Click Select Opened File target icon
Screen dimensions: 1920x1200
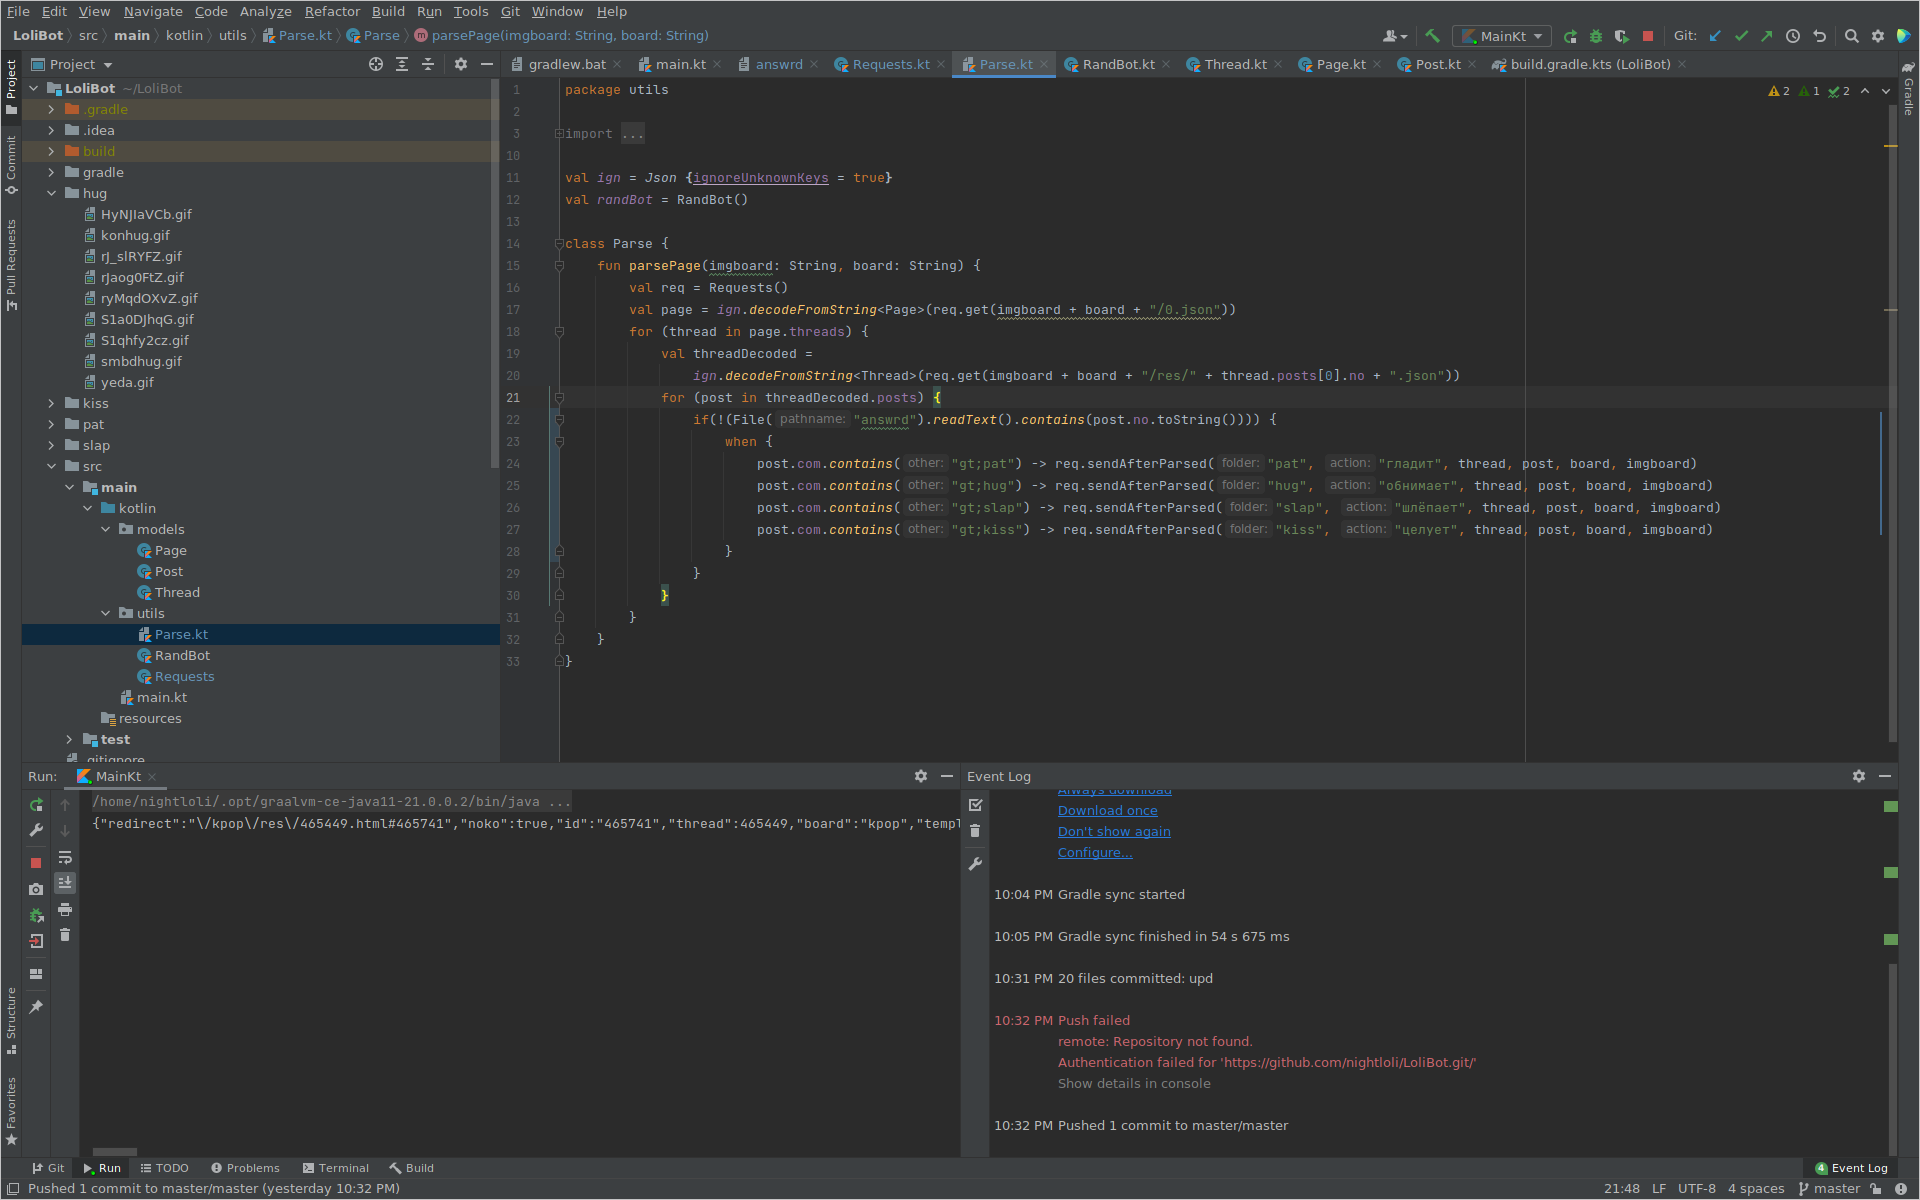tap(376, 64)
